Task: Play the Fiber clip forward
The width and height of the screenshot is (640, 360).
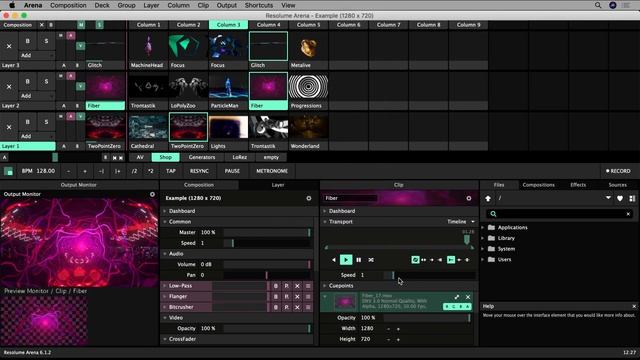Action: pyautogui.click(x=346, y=260)
